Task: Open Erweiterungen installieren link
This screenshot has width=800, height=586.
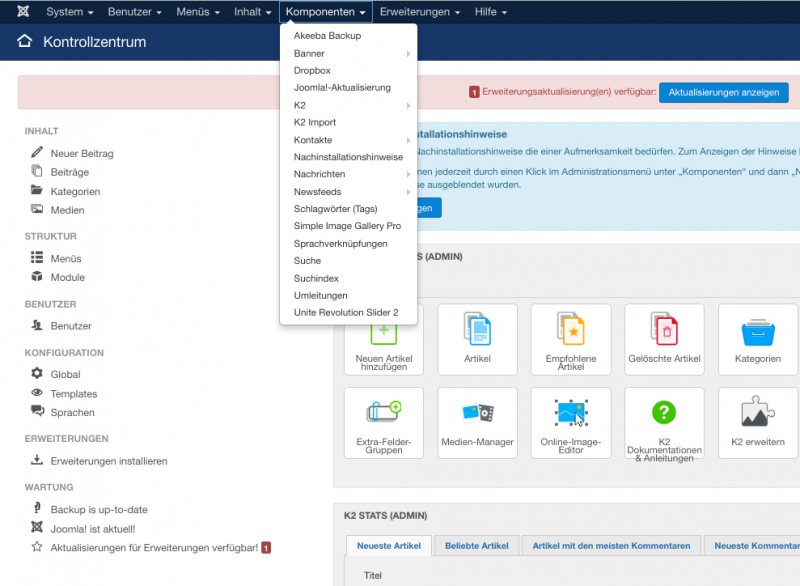Action: pyautogui.click(x=109, y=461)
